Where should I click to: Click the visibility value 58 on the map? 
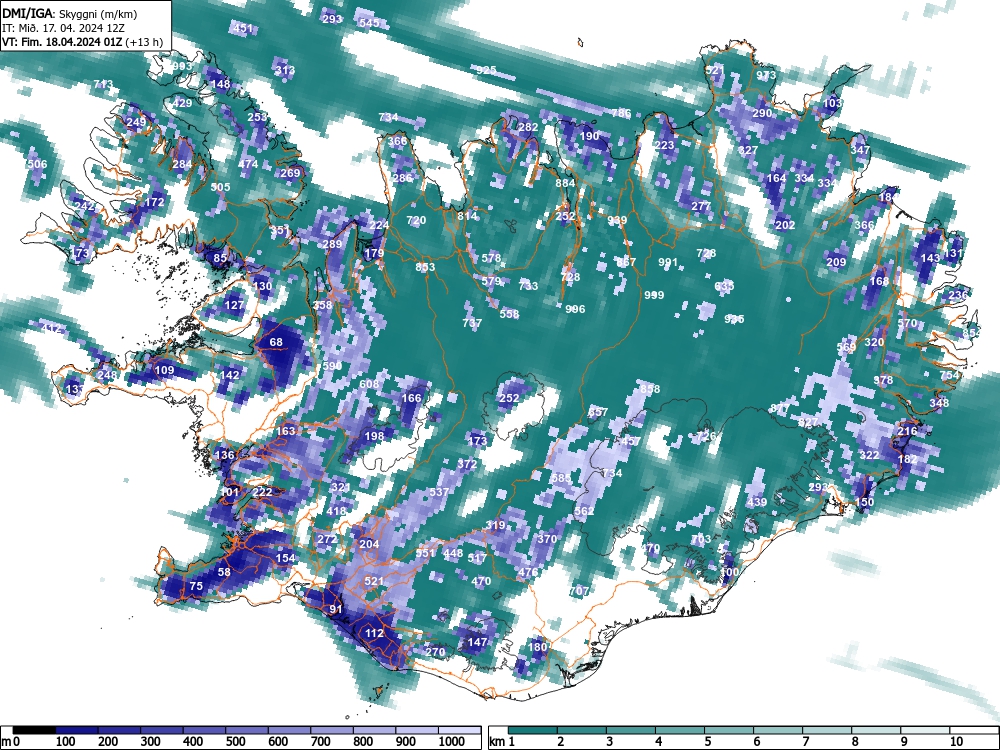(224, 572)
